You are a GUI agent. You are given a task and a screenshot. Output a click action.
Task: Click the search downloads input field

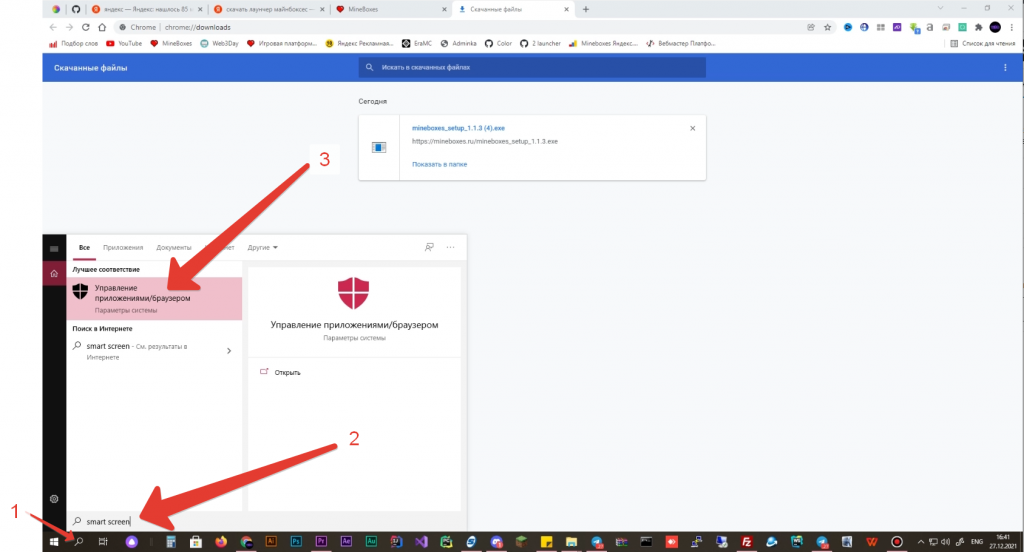tap(532, 68)
